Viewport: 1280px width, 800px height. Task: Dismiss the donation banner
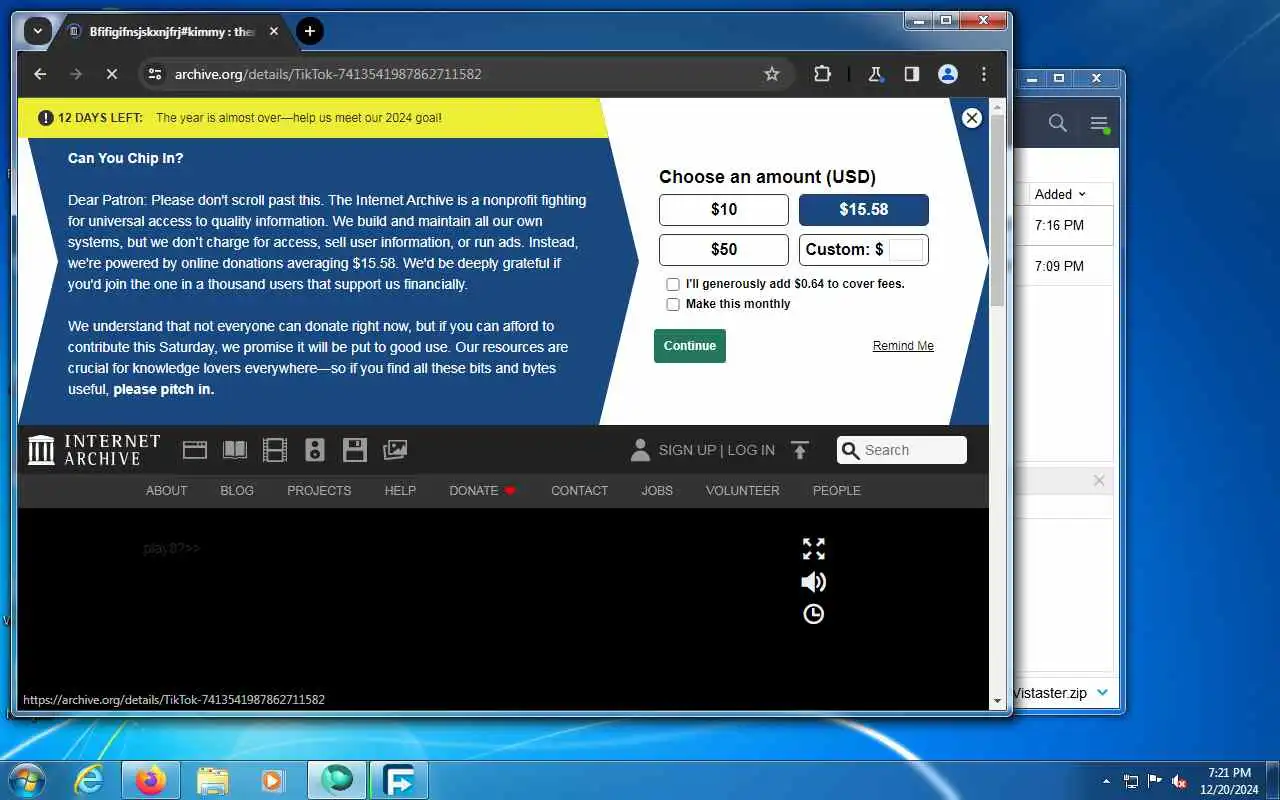coord(971,118)
